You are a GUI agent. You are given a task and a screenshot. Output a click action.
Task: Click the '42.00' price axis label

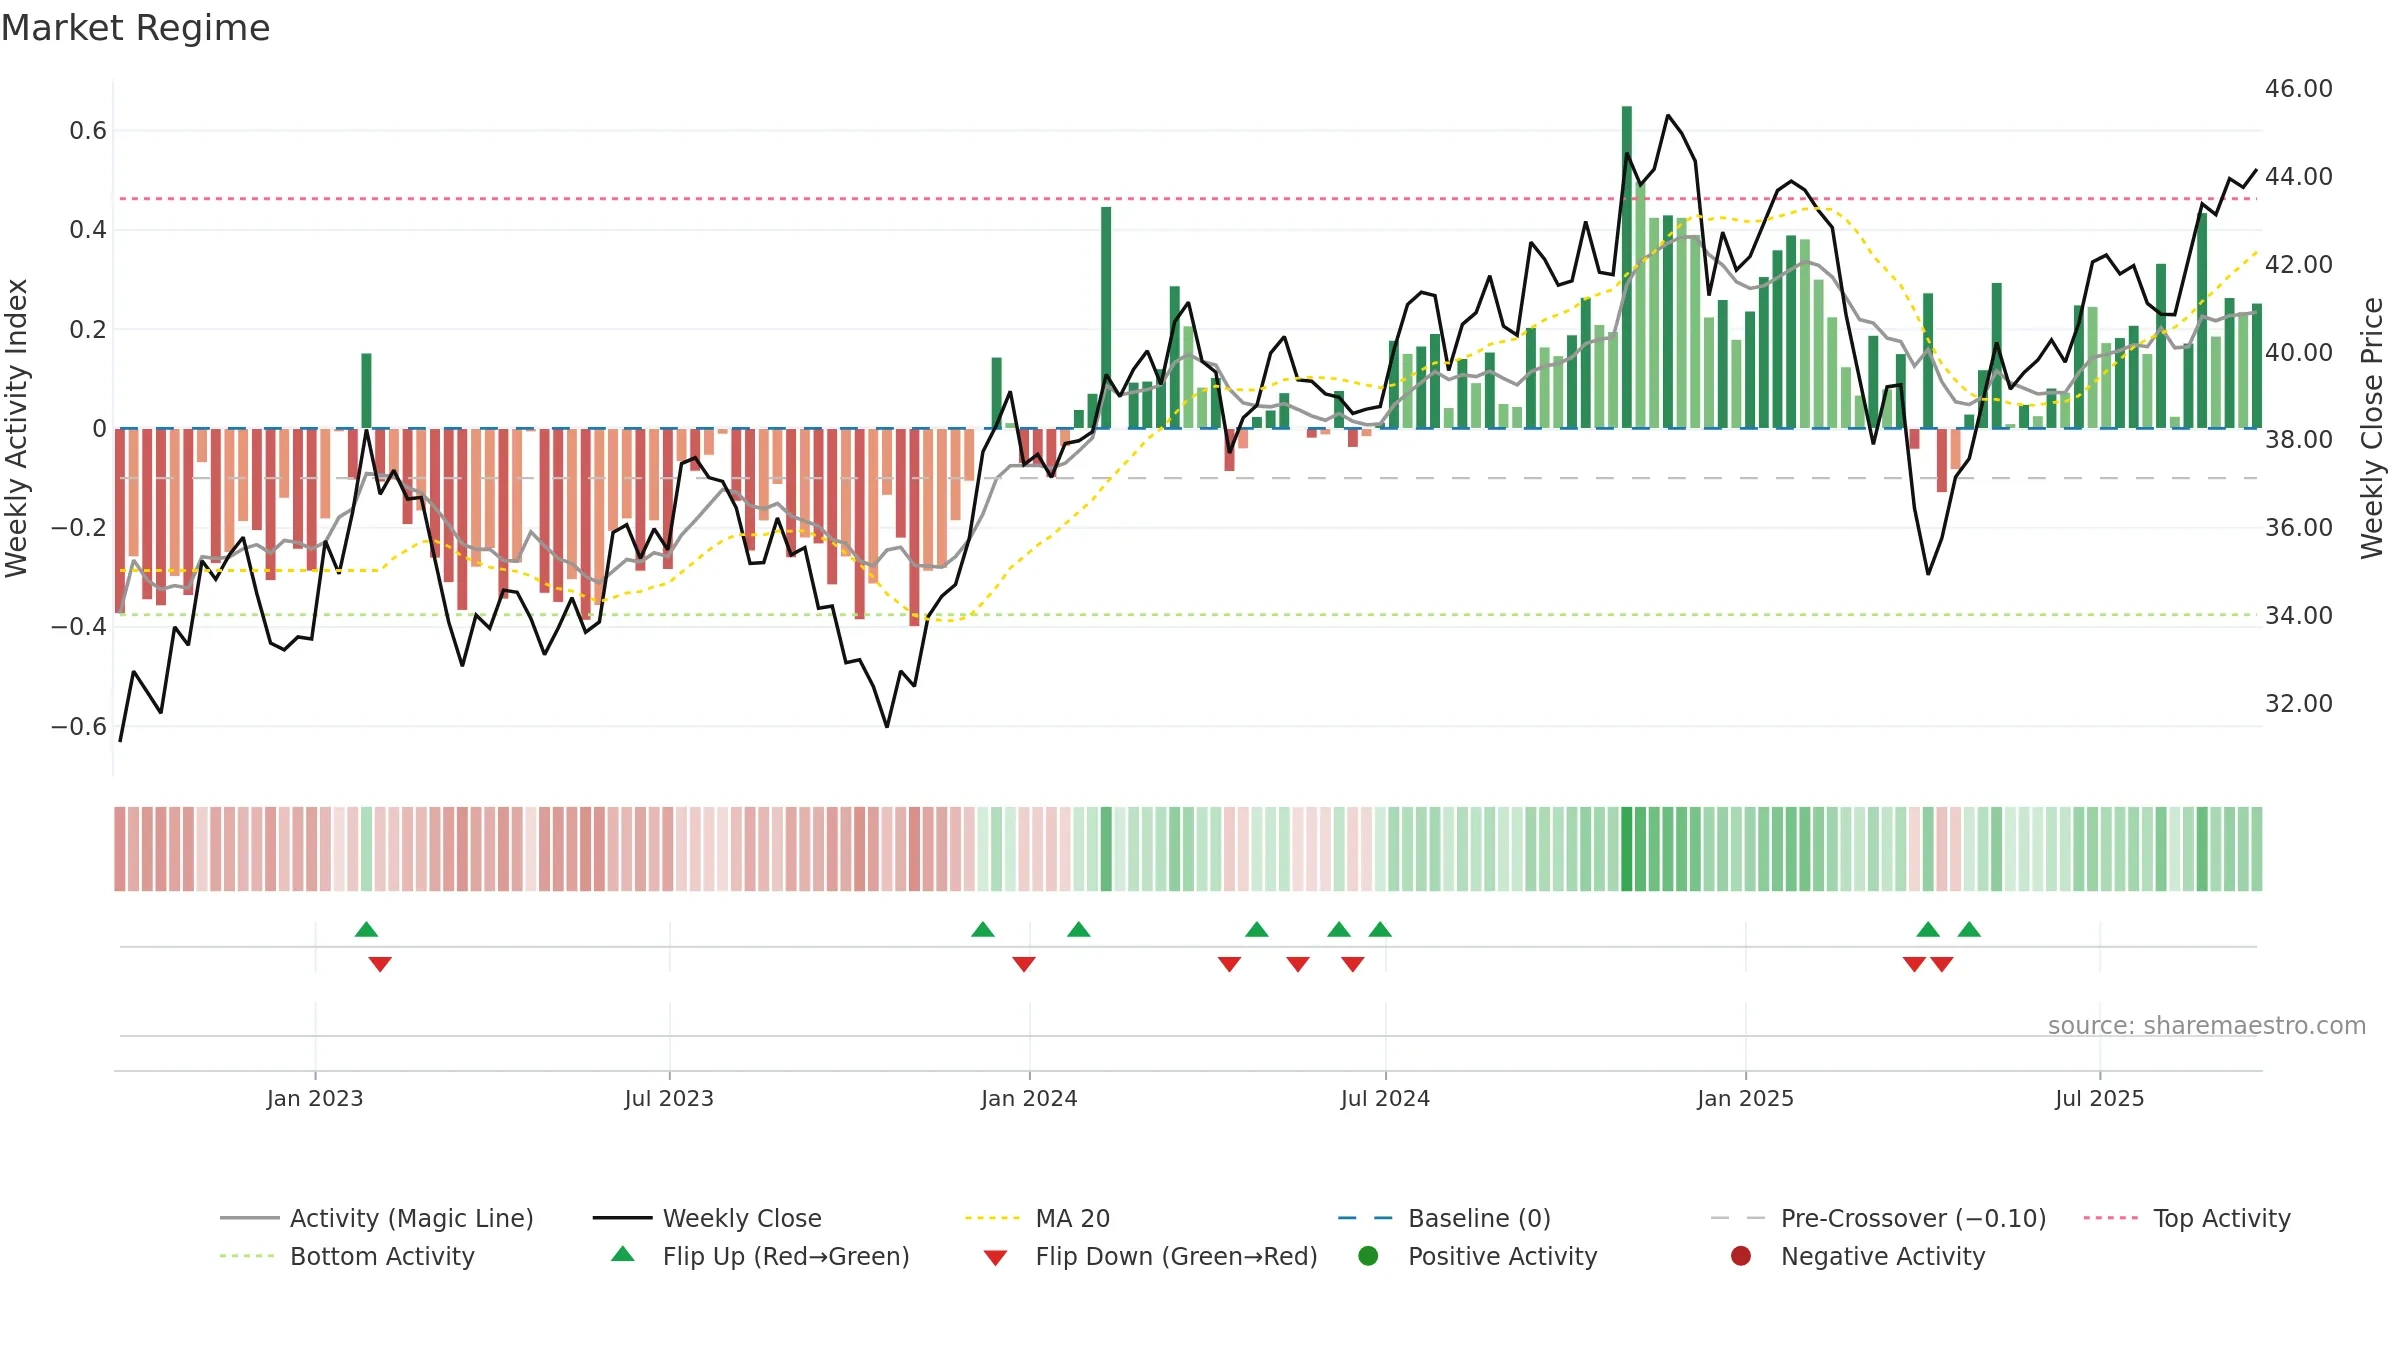click(x=2299, y=265)
